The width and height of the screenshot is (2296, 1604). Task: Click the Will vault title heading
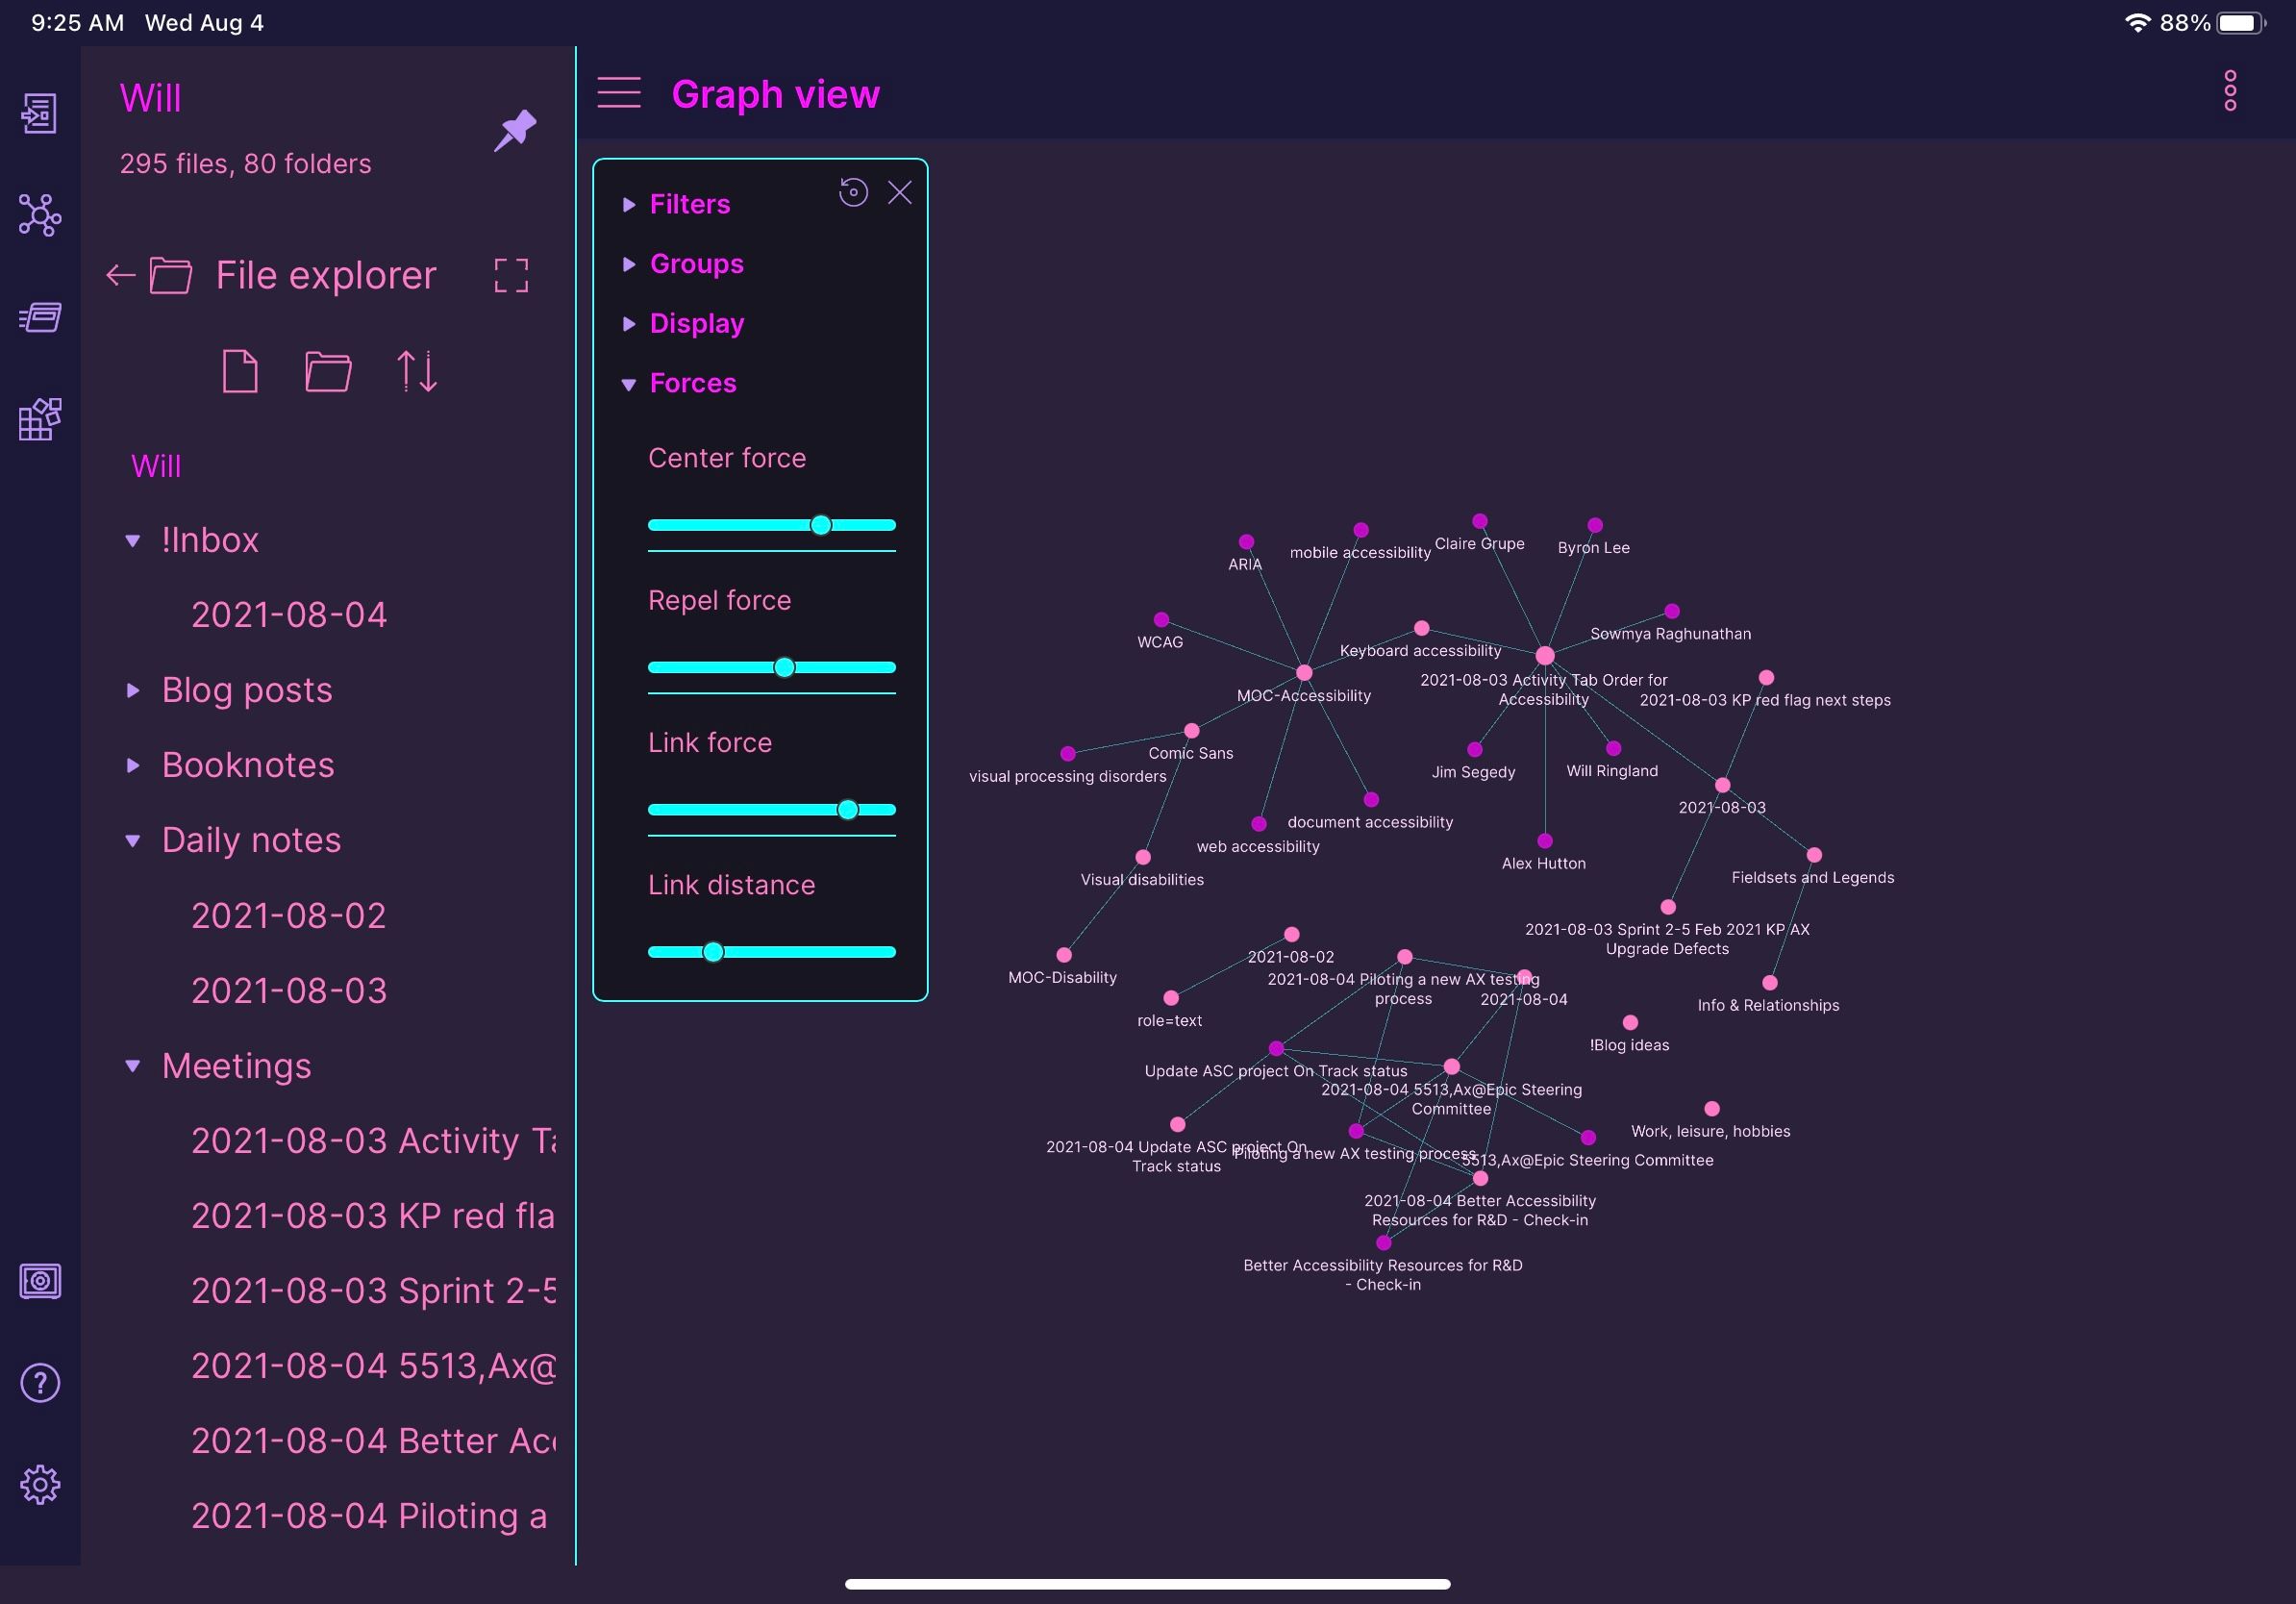tap(150, 98)
